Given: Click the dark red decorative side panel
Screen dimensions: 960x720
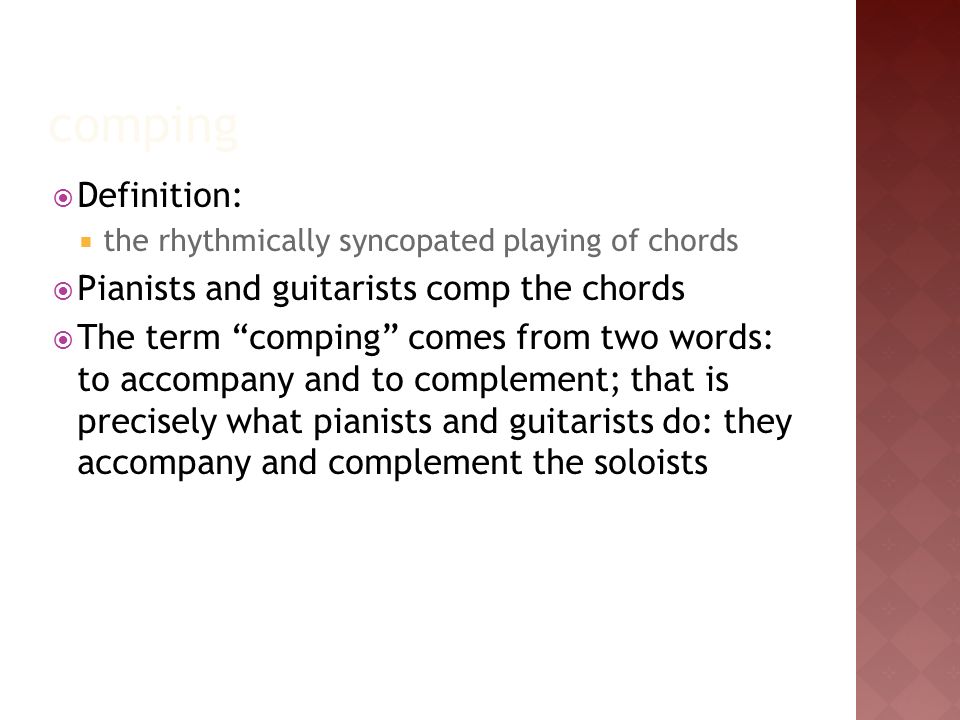Looking at the screenshot, I should click(x=907, y=360).
